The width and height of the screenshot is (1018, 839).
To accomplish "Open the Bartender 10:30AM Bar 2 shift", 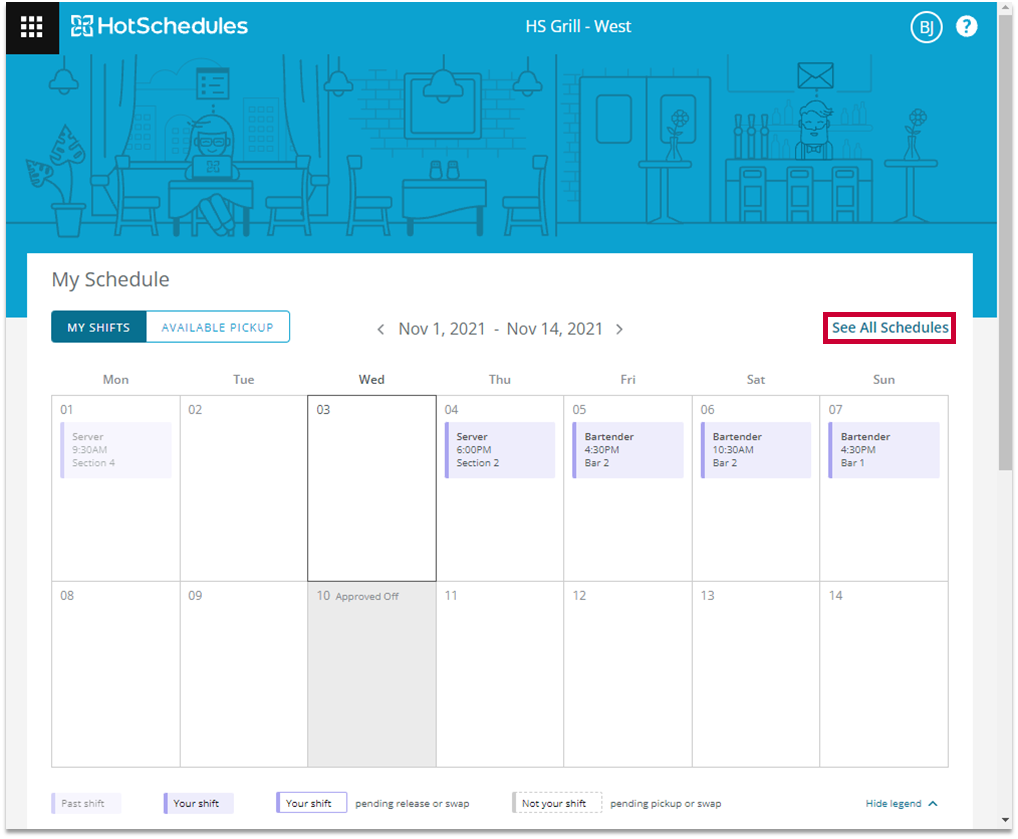I will 756,450.
